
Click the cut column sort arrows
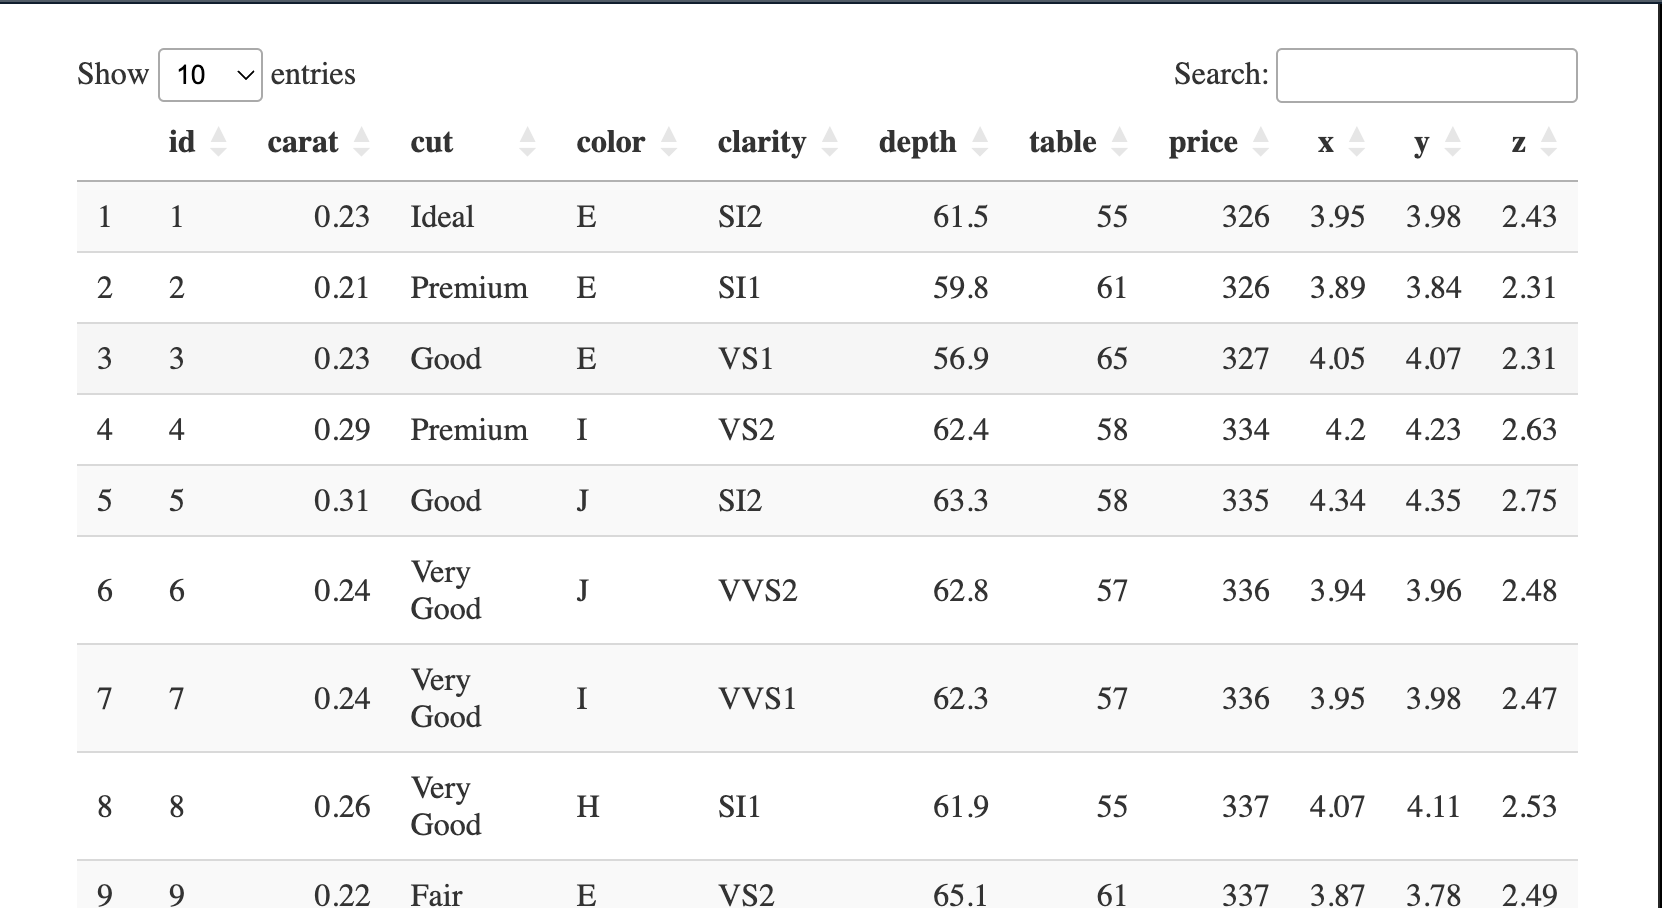pyautogui.click(x=528, y=143)
